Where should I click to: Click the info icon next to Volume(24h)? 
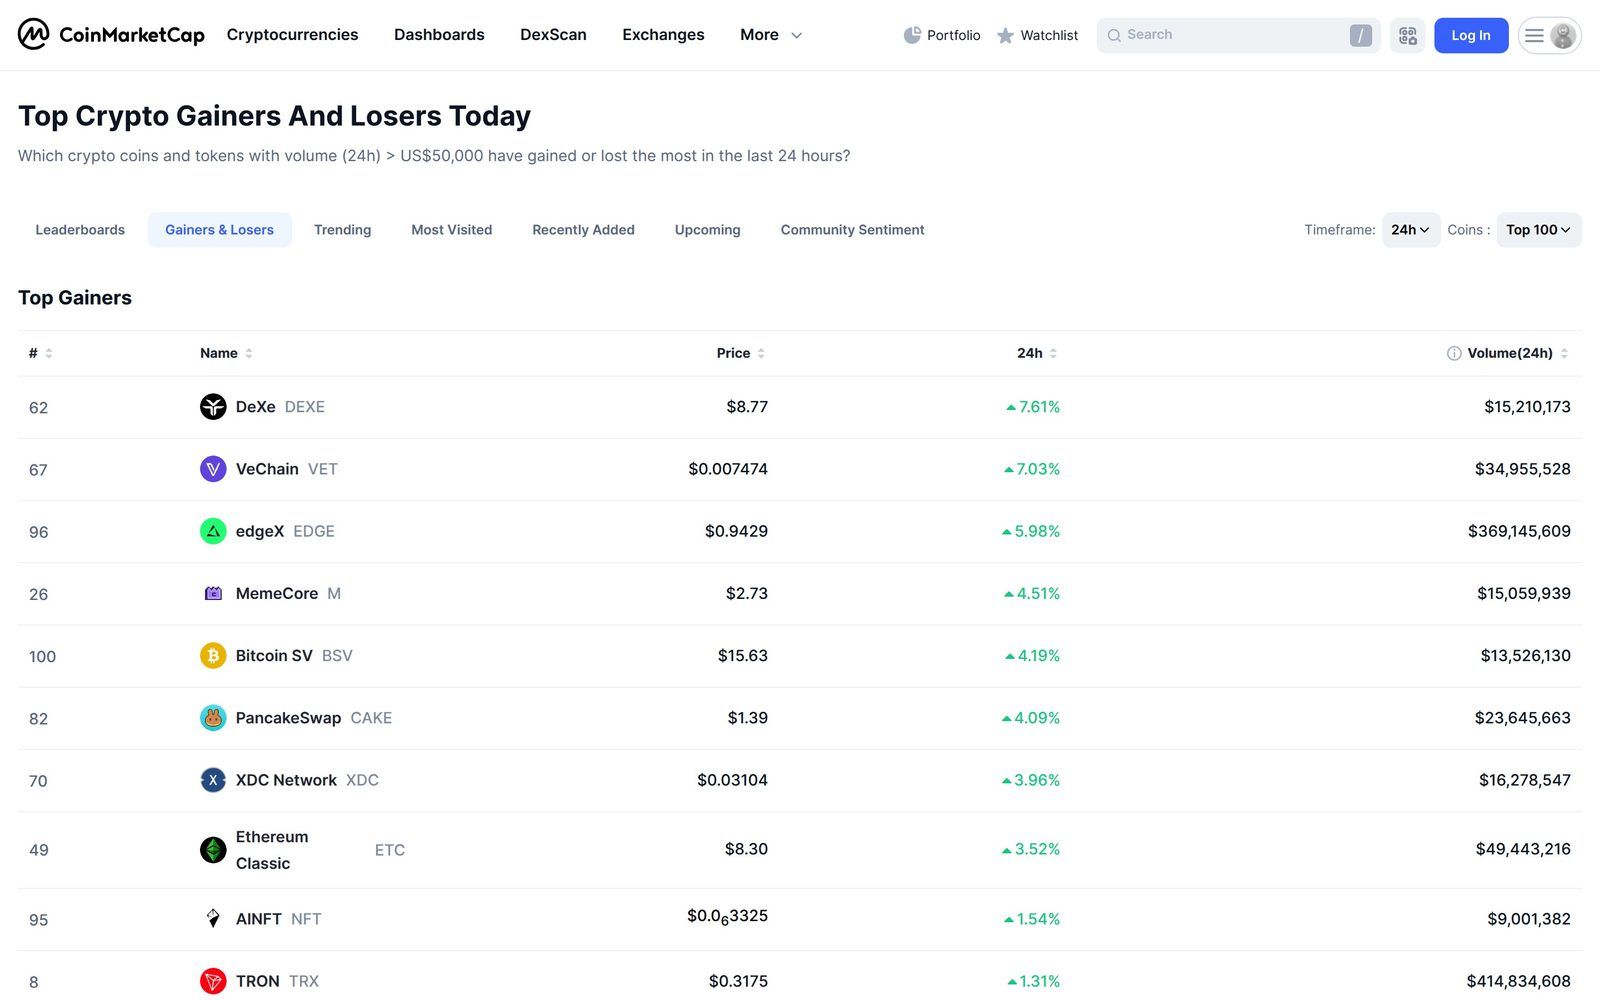pos(1452,353)
